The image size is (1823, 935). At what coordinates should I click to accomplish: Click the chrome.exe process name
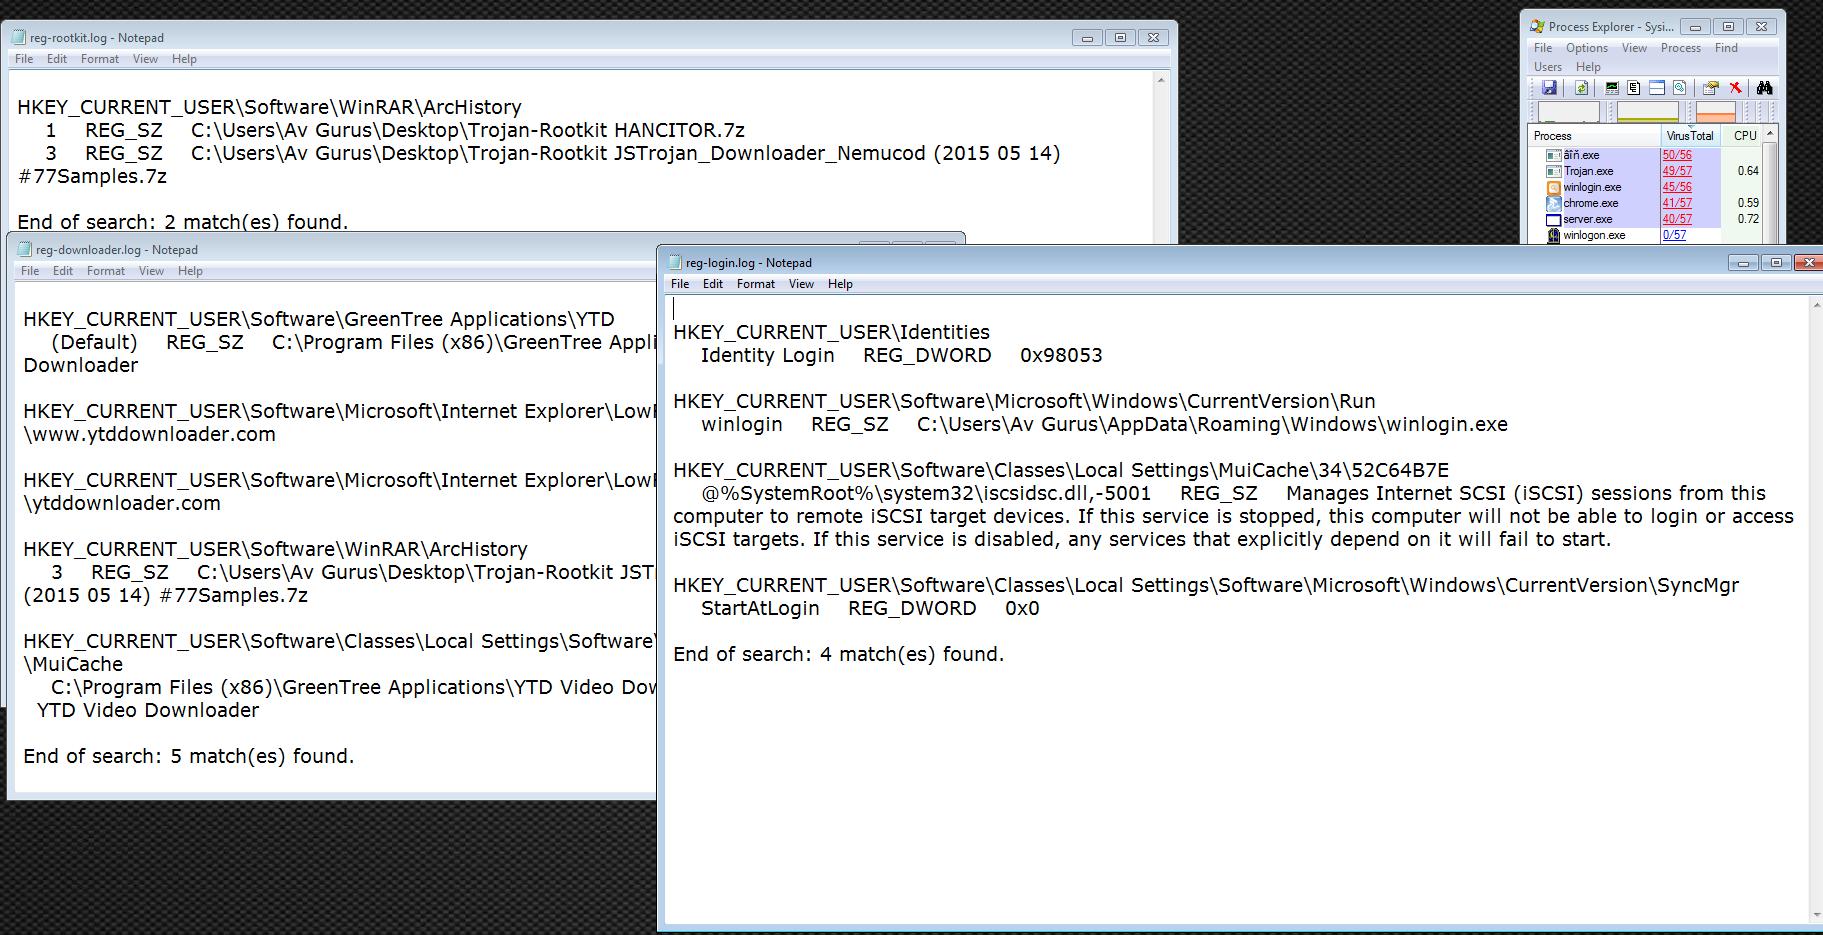pos(1591,203)
